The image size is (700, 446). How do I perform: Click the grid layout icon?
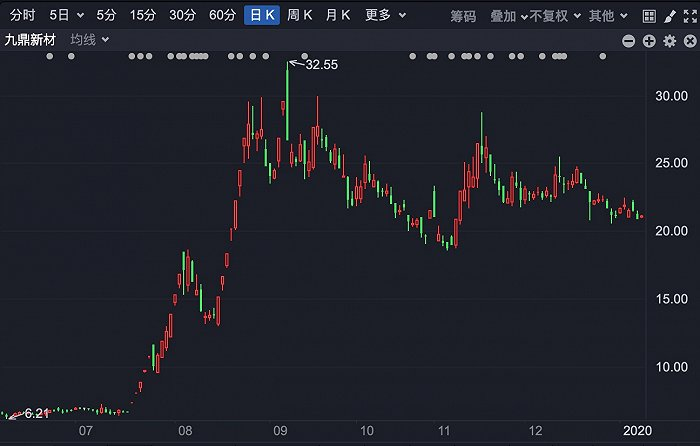[649, 17]
